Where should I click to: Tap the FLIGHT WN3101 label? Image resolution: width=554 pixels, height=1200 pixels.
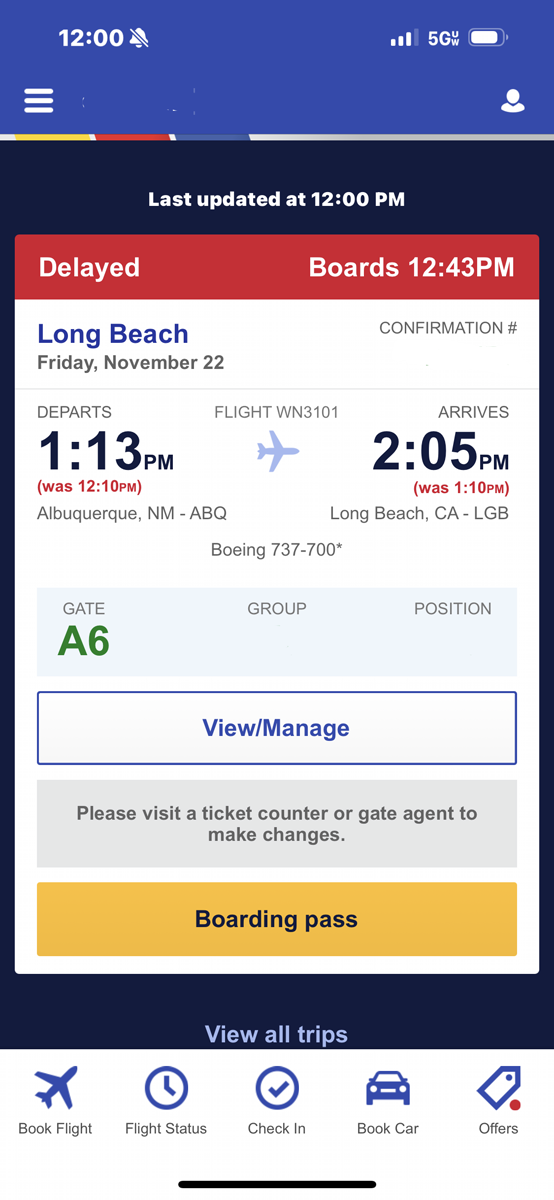[277, 412]
